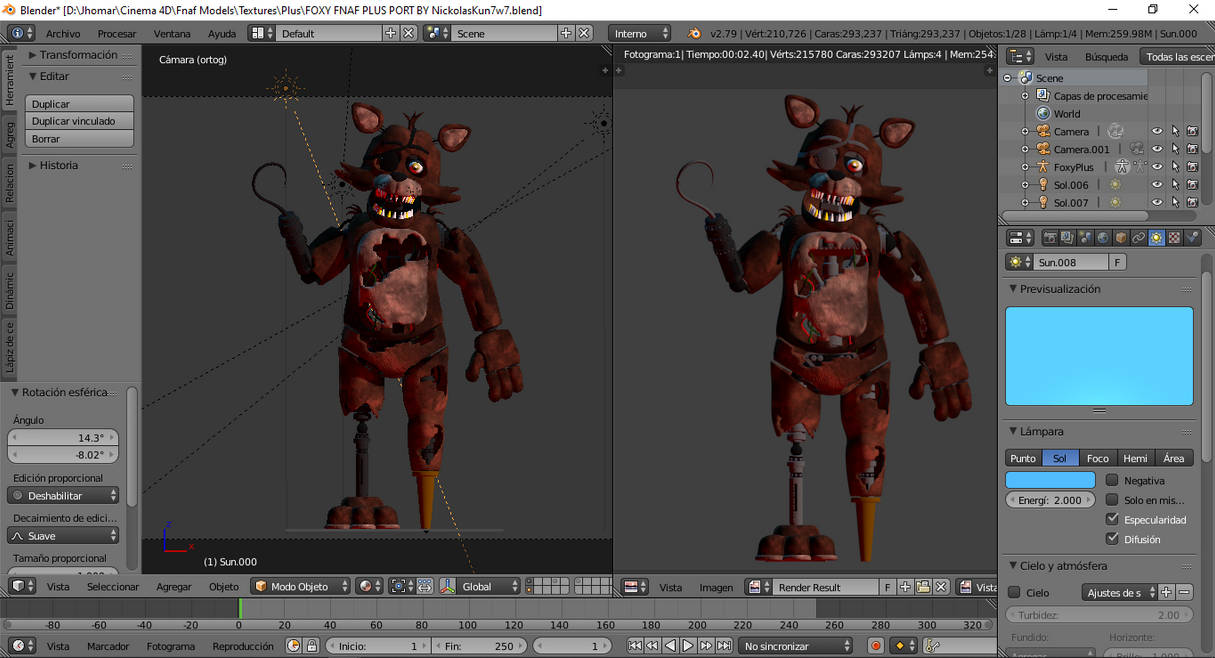Click the add screen layout plus icon
1215x658 pixels.
coord(391,33)
